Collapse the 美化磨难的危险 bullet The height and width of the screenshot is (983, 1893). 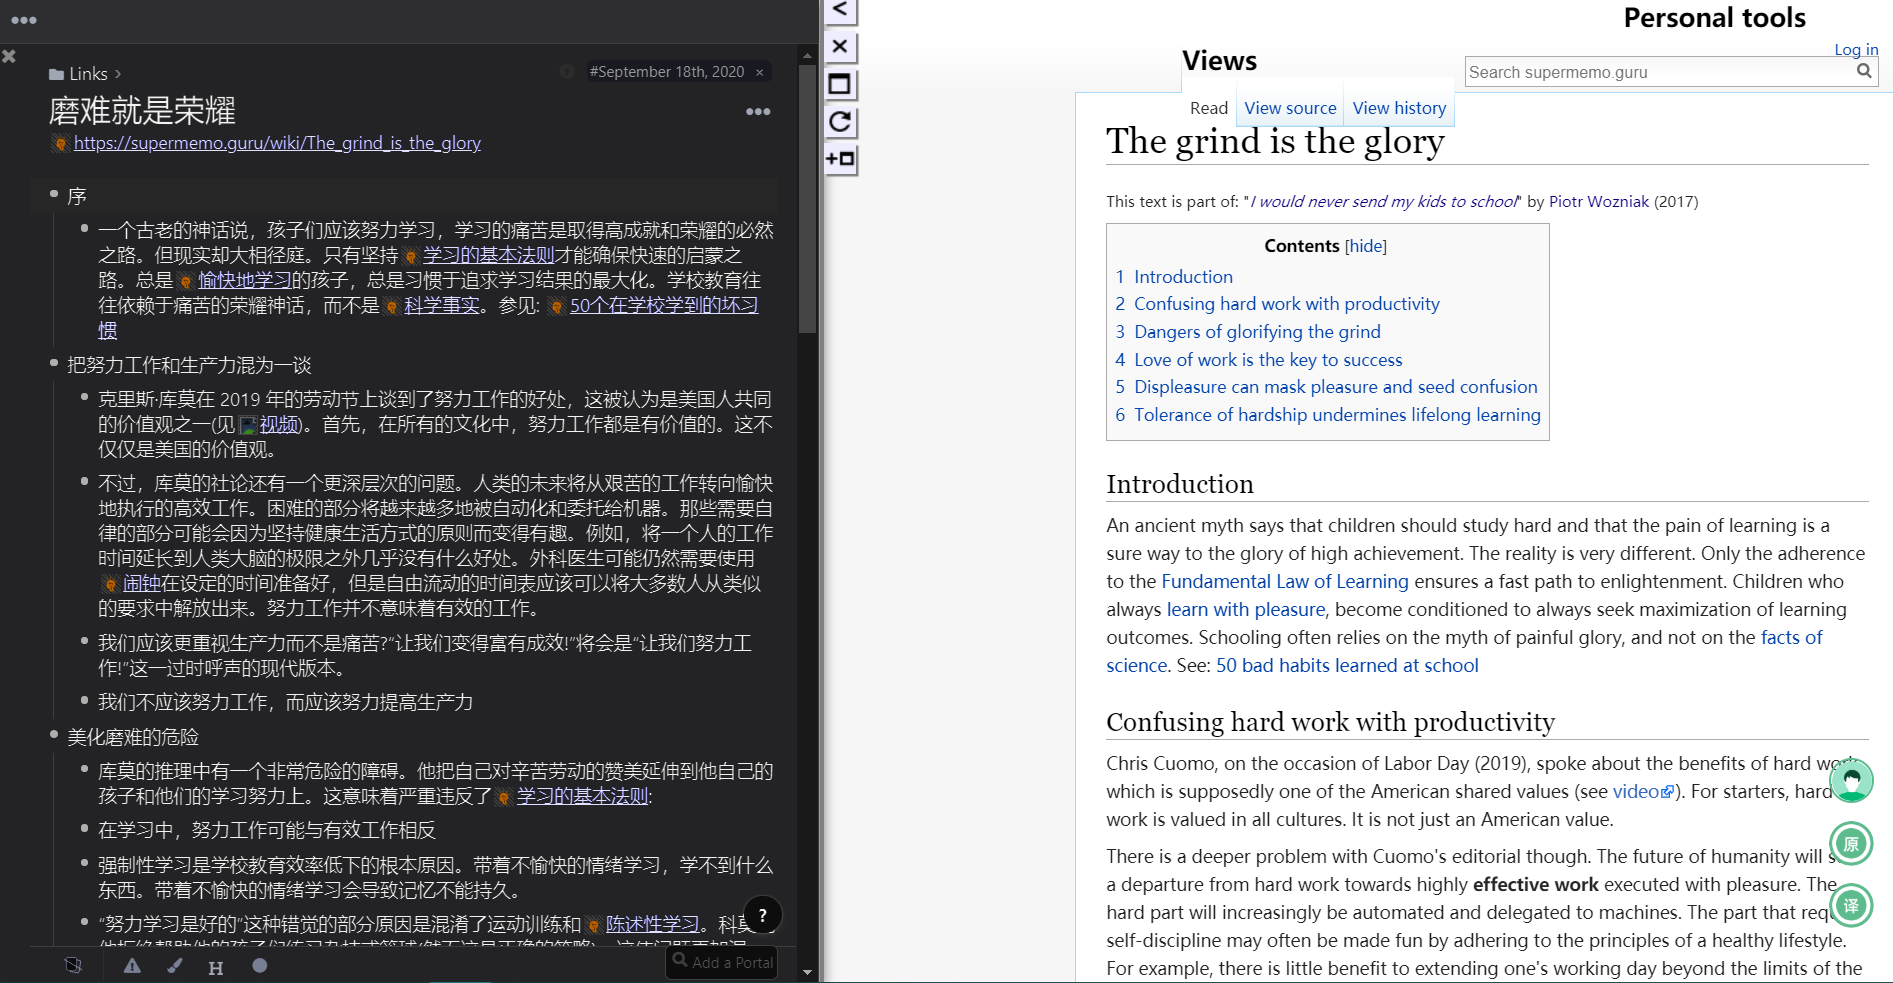[x=54, y=735]
